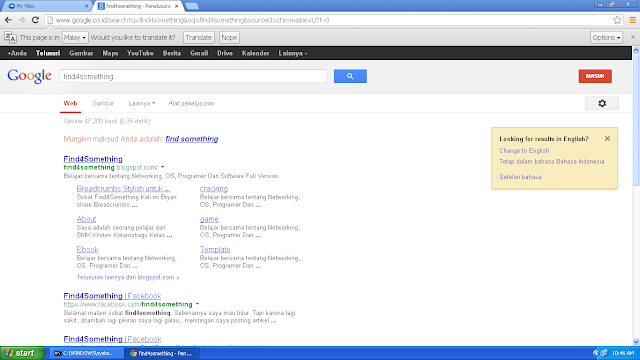
Task: Open the Ebook sitelink
Action: 87,249
